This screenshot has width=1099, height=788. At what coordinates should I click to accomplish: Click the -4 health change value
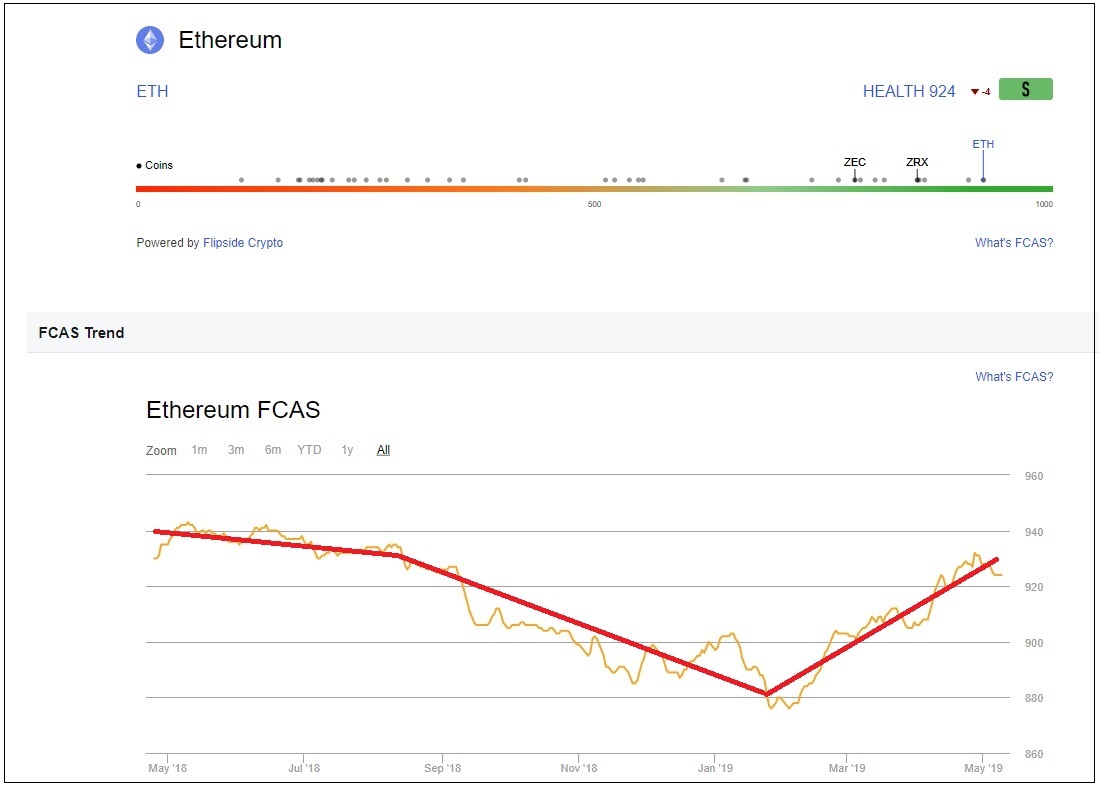point(985,92)
